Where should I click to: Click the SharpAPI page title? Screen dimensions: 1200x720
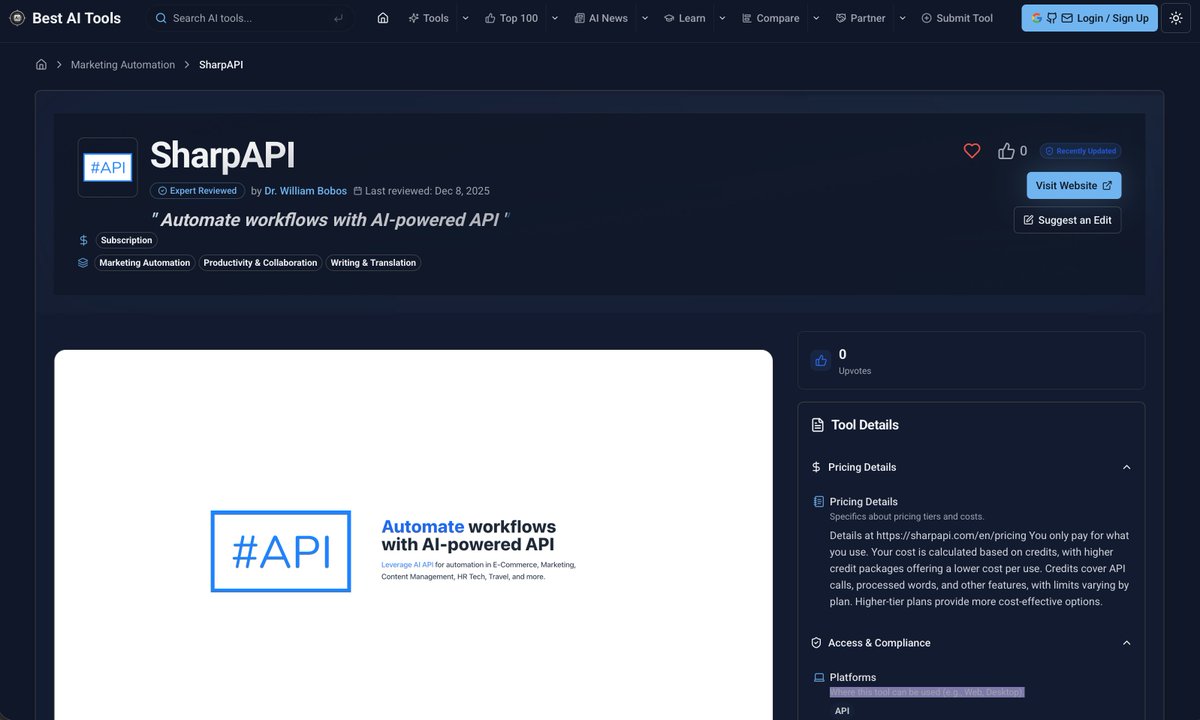(222, 155)
